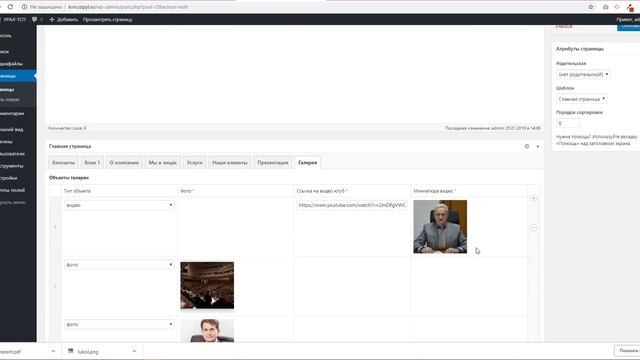Click the show-all downloads button in the downloads bar
The width and height of the screenshot is (640, 360).
627,351
